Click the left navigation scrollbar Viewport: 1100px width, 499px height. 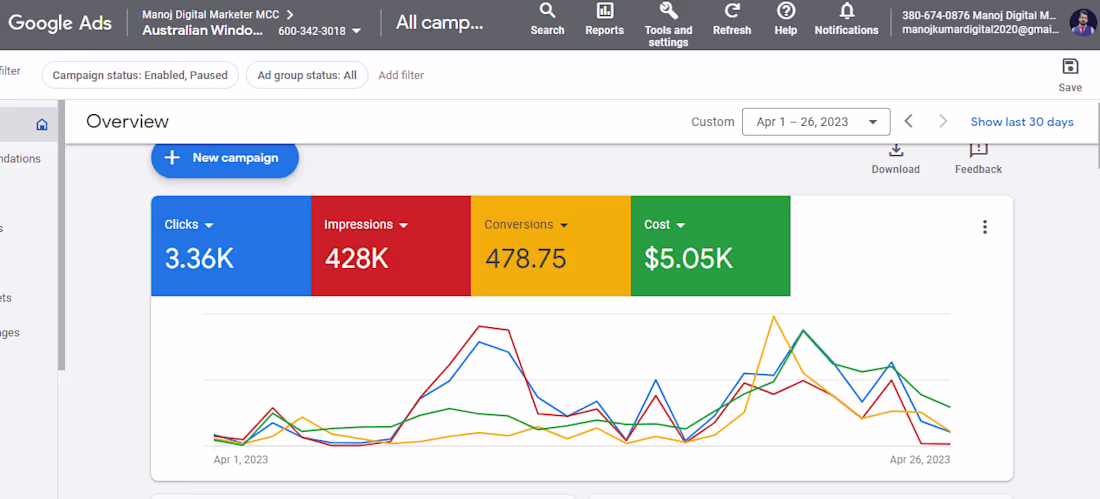(62, 235)
